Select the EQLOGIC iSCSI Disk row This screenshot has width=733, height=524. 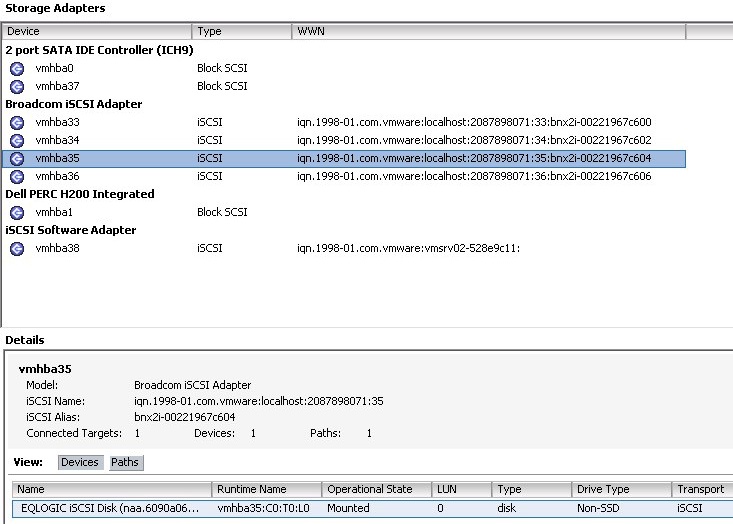pyautogui.click(x=373, y=508)
